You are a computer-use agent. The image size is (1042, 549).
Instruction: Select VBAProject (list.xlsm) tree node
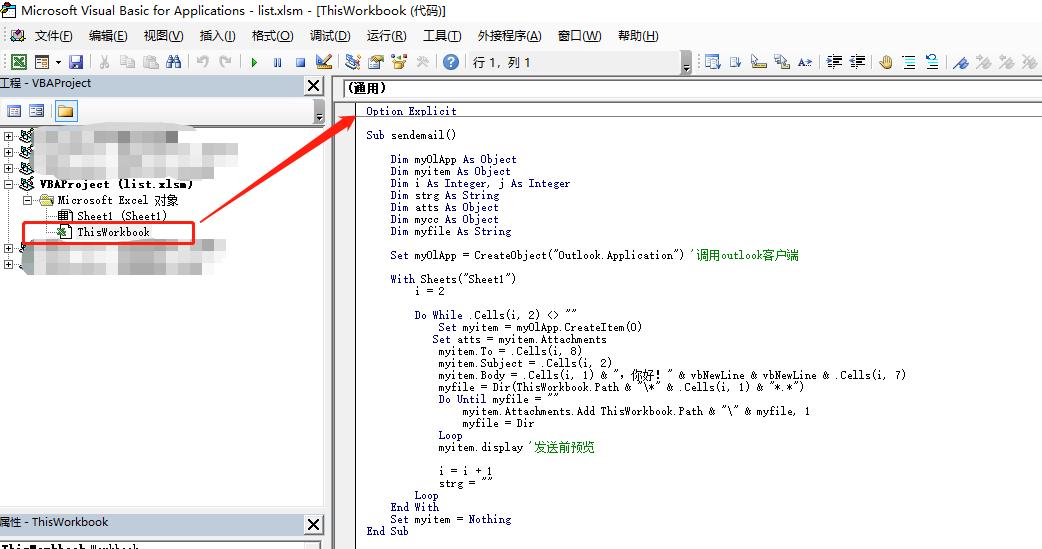[x=116, y=184]
